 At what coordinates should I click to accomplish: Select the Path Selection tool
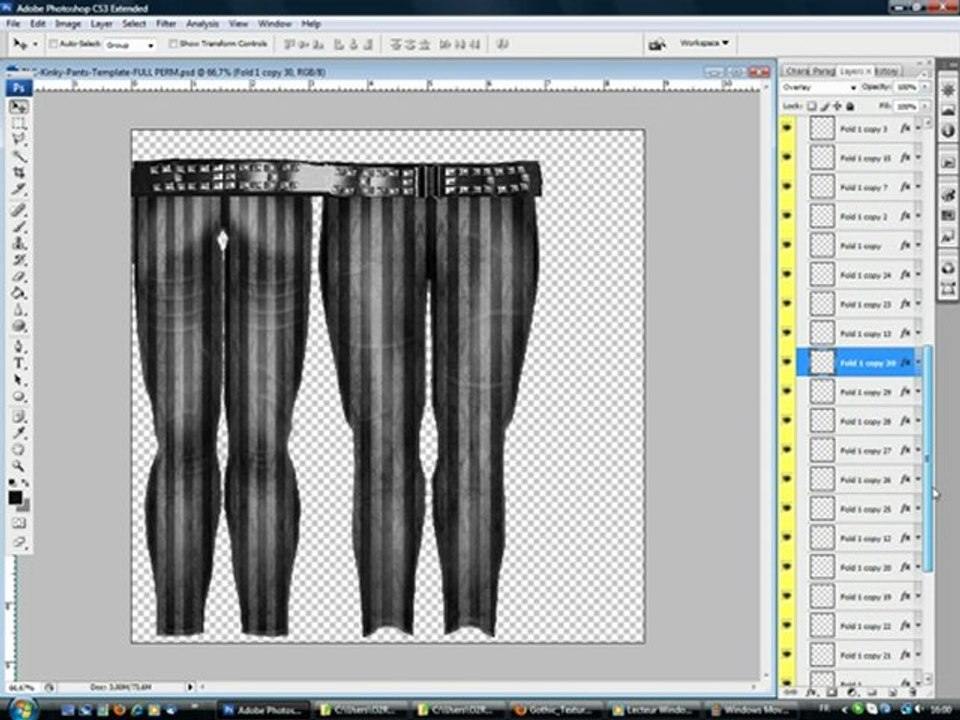tap(19, 380)
